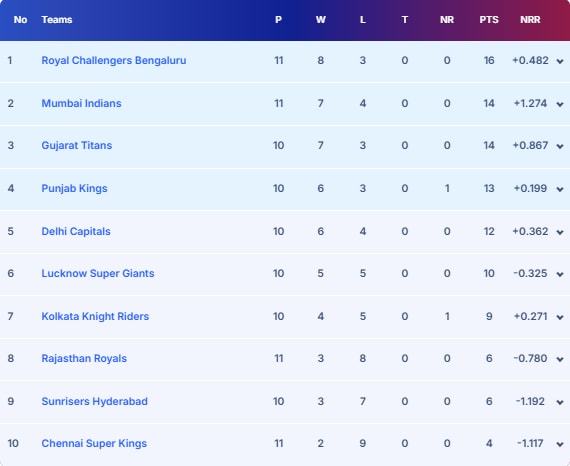Open Mumbai Indians team link
Image resolution: width=570 pixels, height=466 pixels.
81,103
